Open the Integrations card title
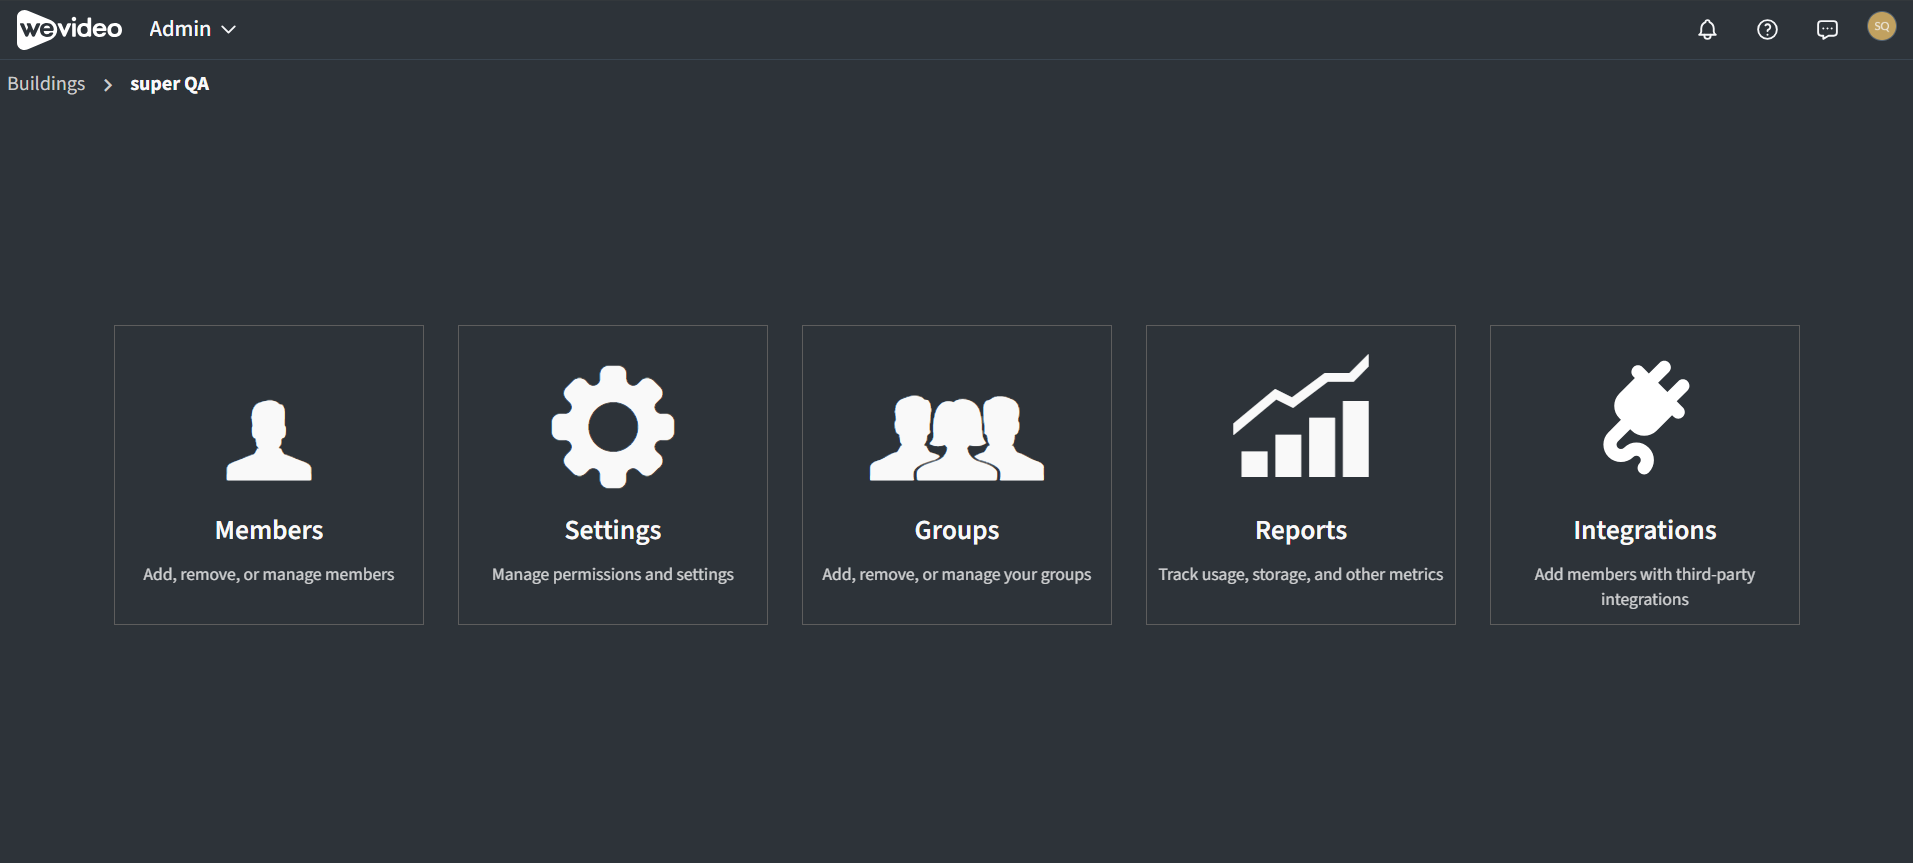 pos(1645,530)
